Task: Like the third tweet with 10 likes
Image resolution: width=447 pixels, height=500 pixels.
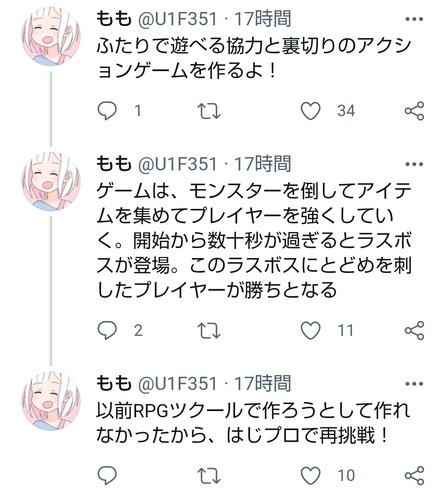Action: 311,476
